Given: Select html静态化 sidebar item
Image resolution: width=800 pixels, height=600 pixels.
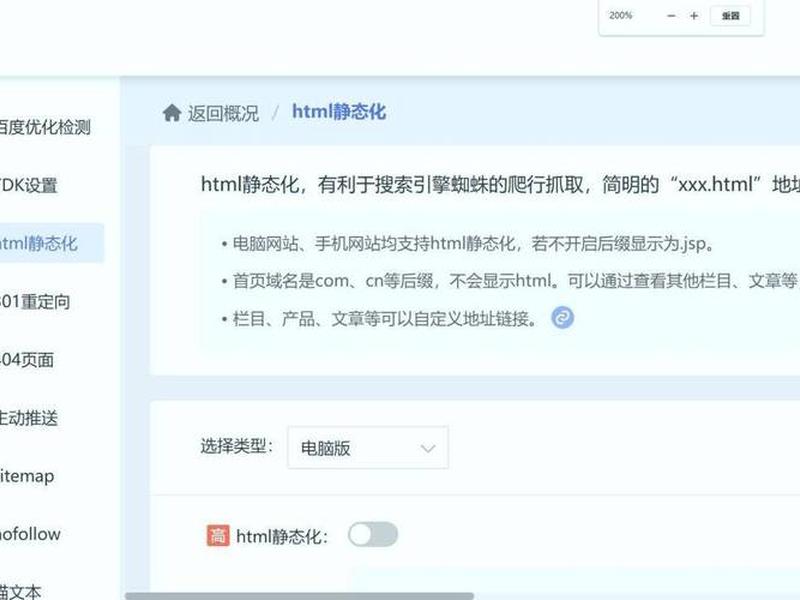Looking at the screenshot, I should coord(51,243).
